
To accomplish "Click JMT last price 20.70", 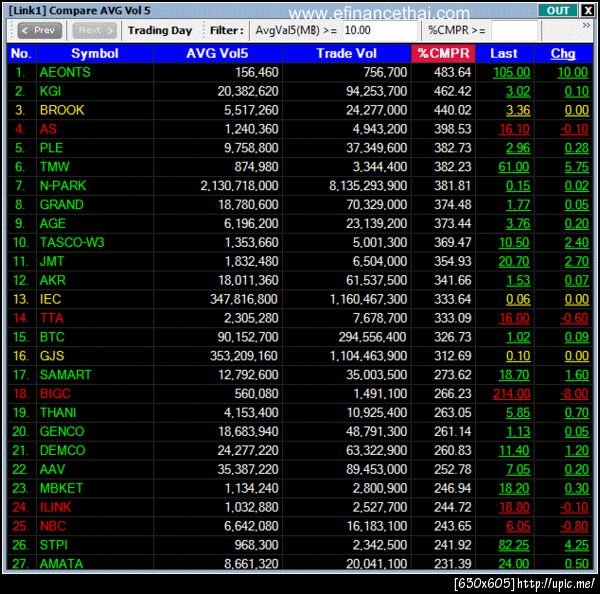I will coord(514,261).
